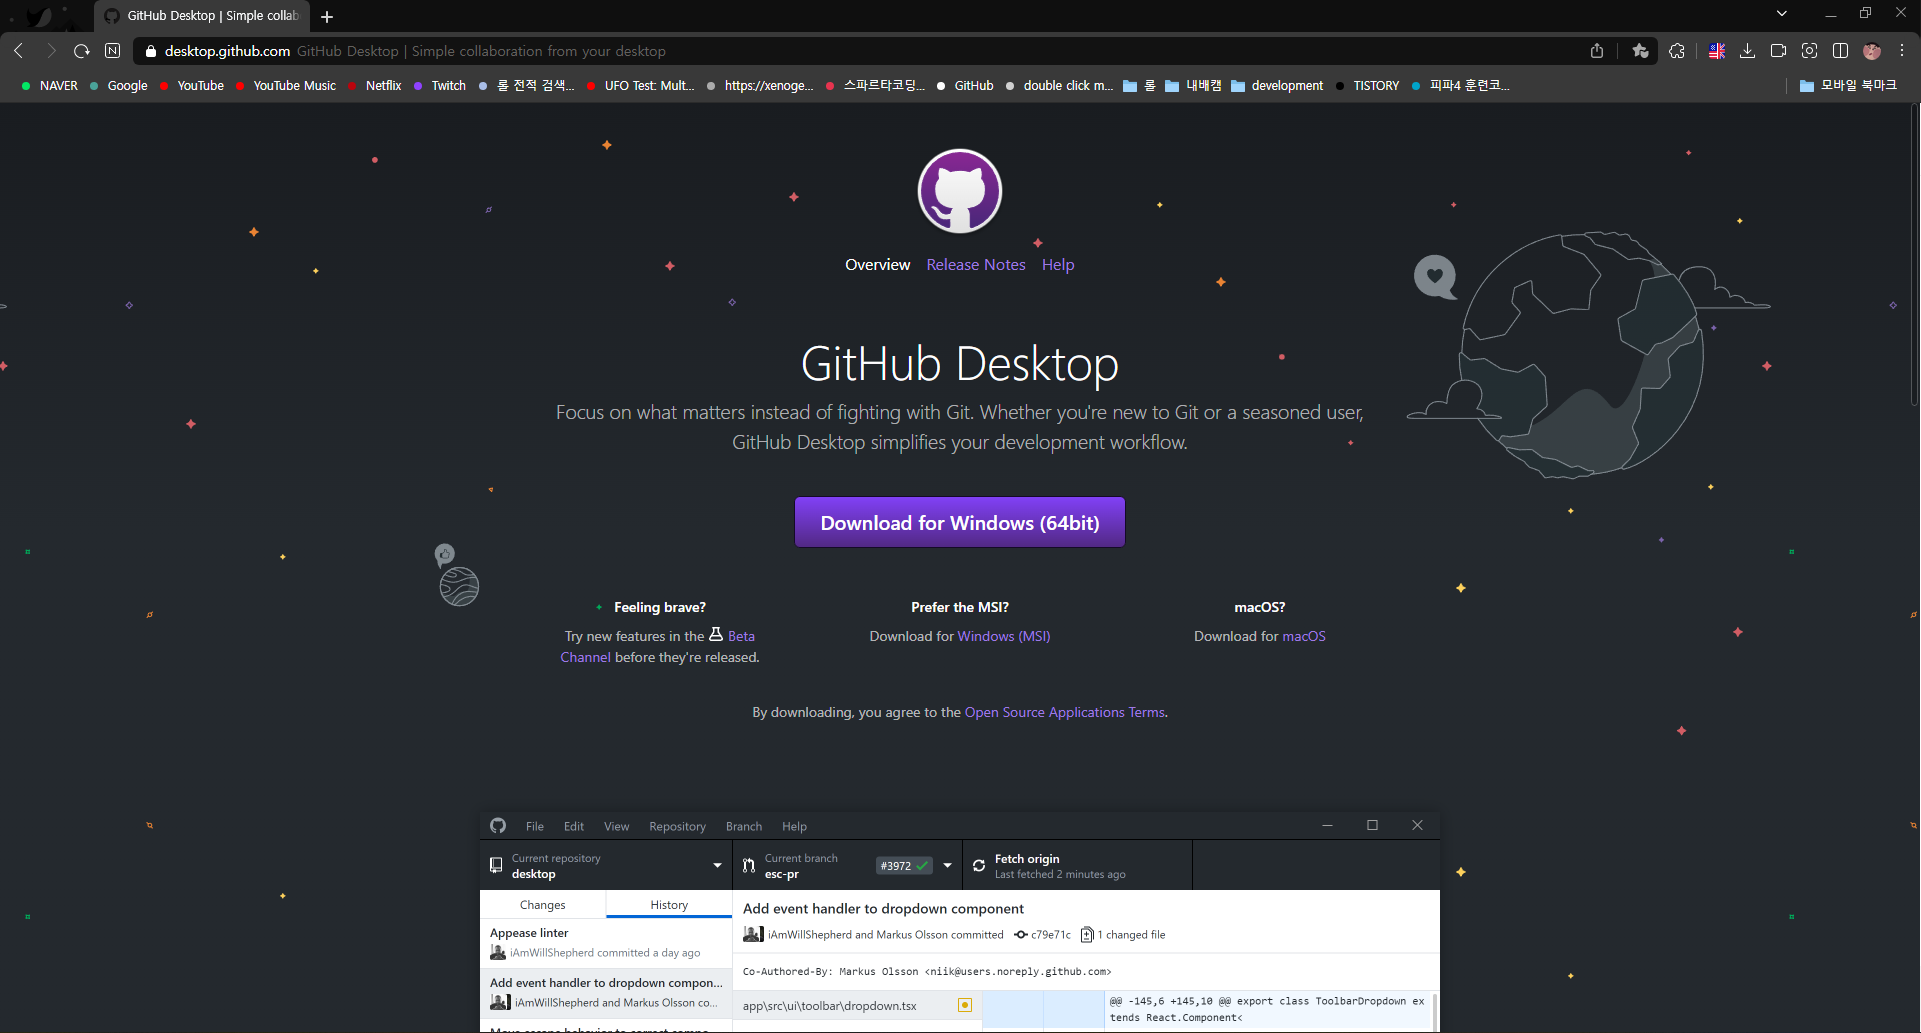Screen dimensions: 1921x1033
Task: Open the GitHub bookmark
Action: (965, 86)
